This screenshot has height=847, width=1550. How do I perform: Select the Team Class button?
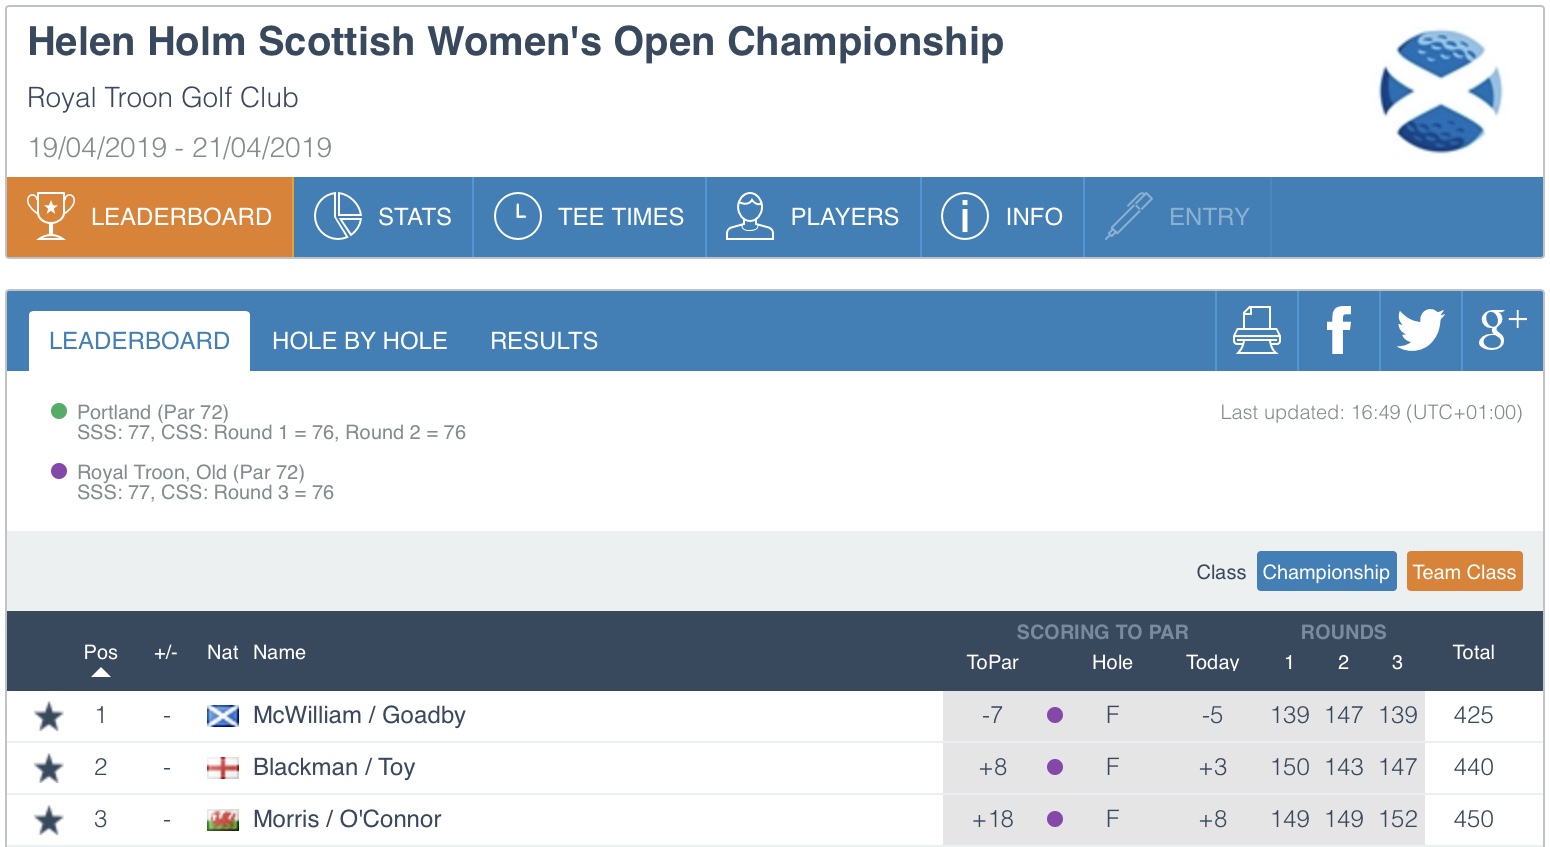pos(1464,571)
